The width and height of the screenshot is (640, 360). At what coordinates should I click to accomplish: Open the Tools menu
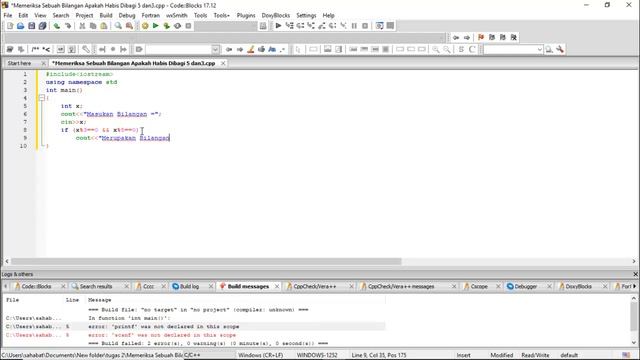click(200, 15)
